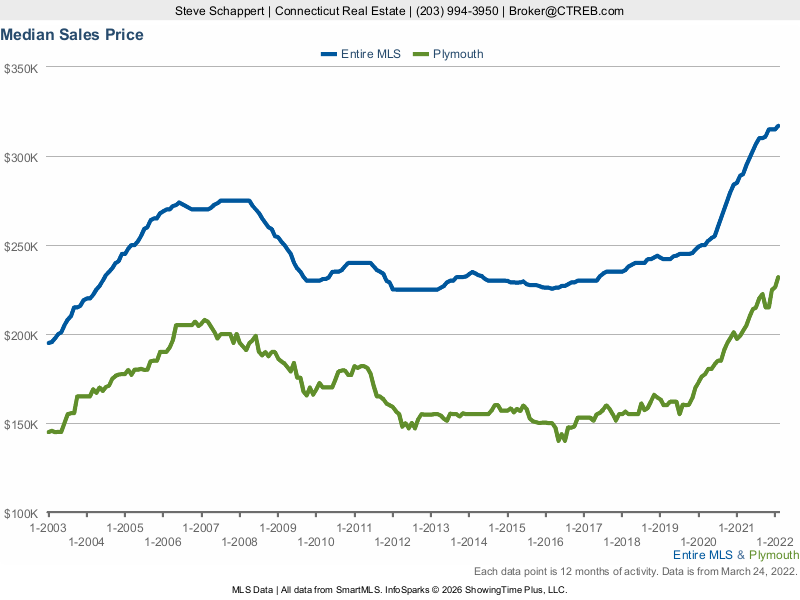Click blue Entire MLS text at bottom right

pyautogui.click(x=703, y=555)
